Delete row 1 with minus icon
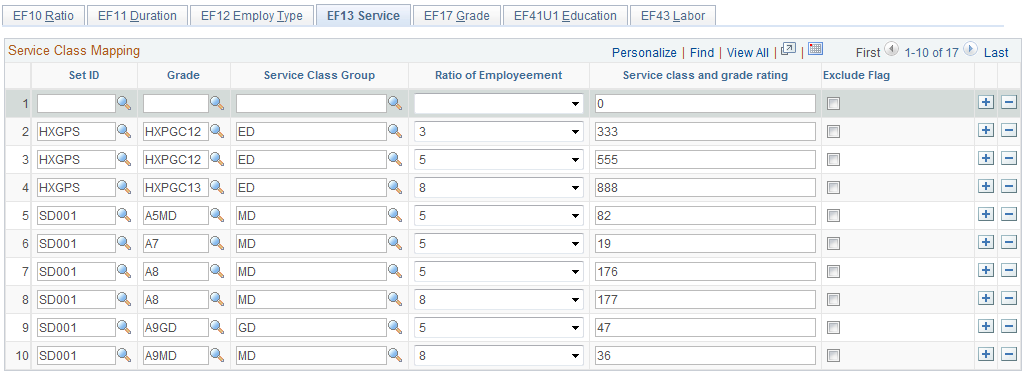 pyautogui.click(x=1008, y=103)
